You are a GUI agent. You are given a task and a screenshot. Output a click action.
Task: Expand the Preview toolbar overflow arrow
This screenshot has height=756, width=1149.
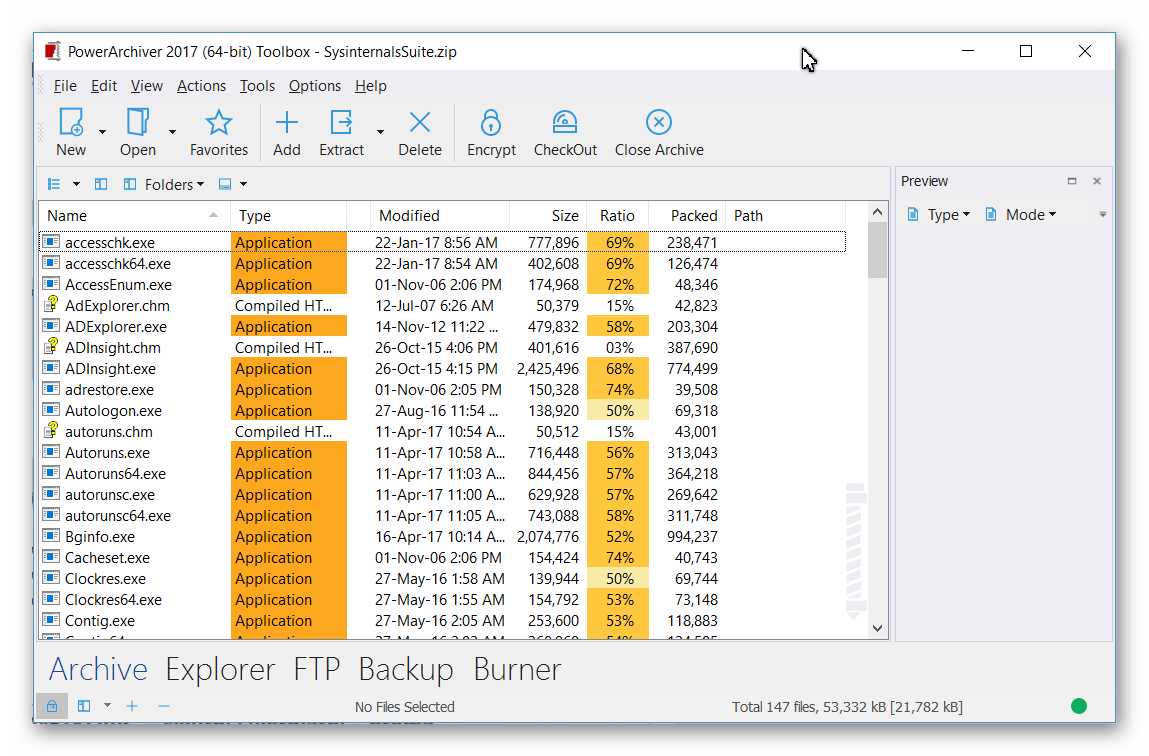1103,215
